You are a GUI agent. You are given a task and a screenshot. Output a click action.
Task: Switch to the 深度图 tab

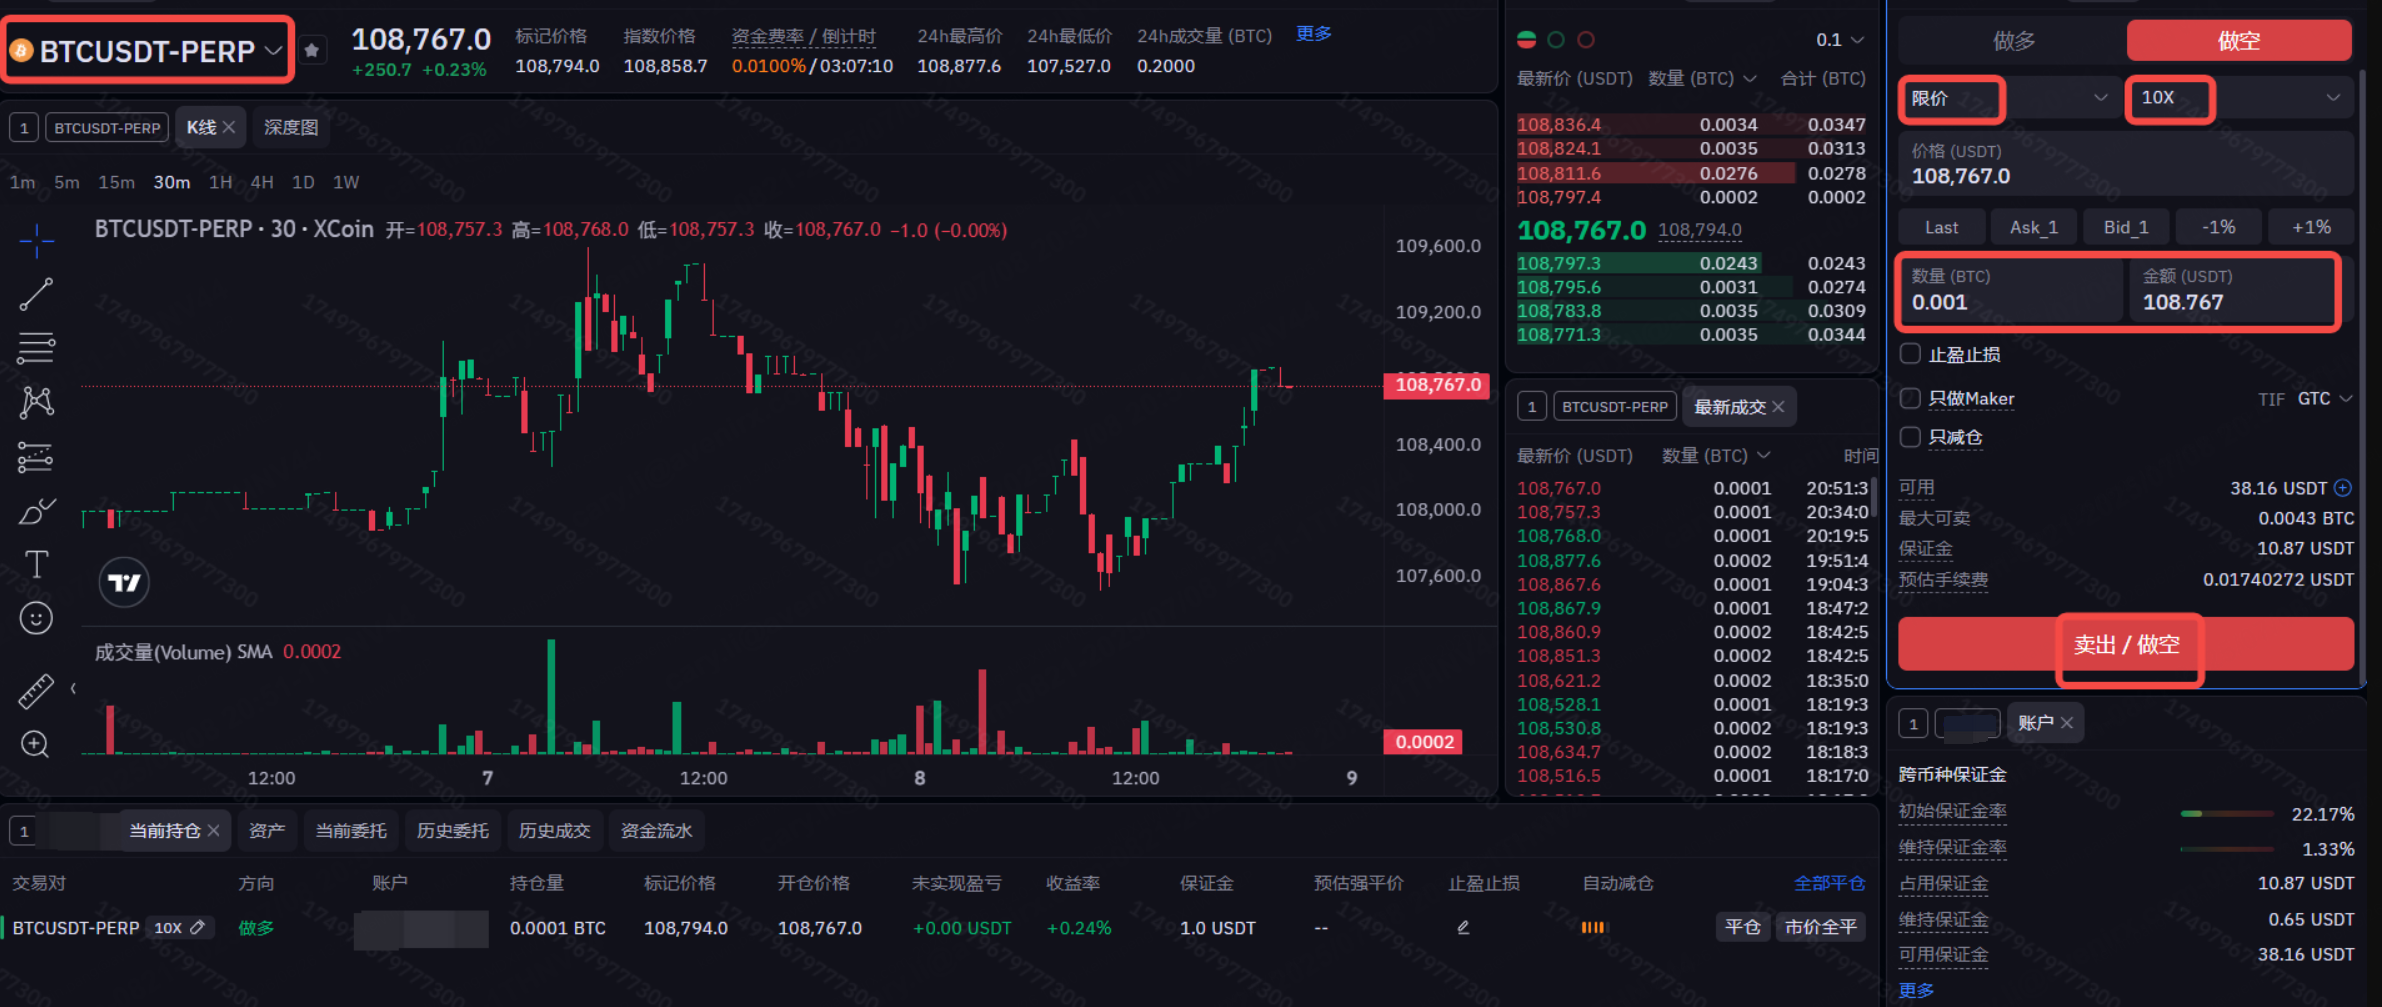(291, 127)
